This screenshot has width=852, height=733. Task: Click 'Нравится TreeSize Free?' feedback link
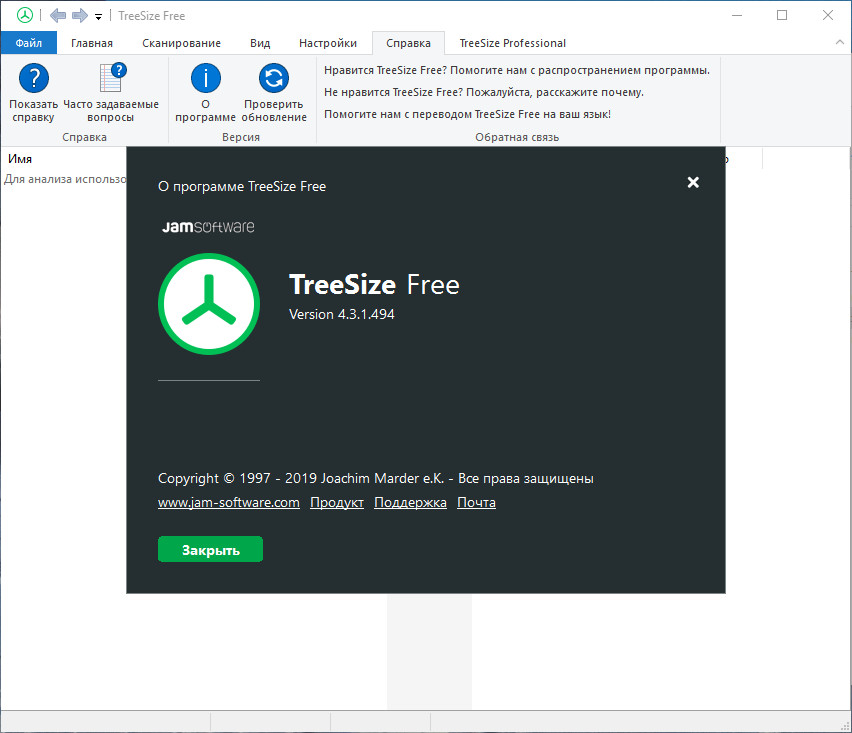(x=517, y=70)
